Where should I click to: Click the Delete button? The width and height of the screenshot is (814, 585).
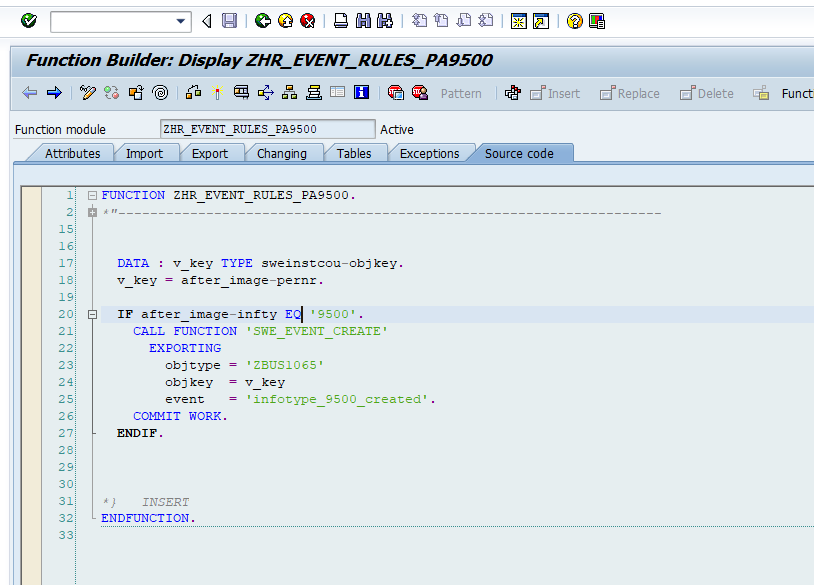707,93
